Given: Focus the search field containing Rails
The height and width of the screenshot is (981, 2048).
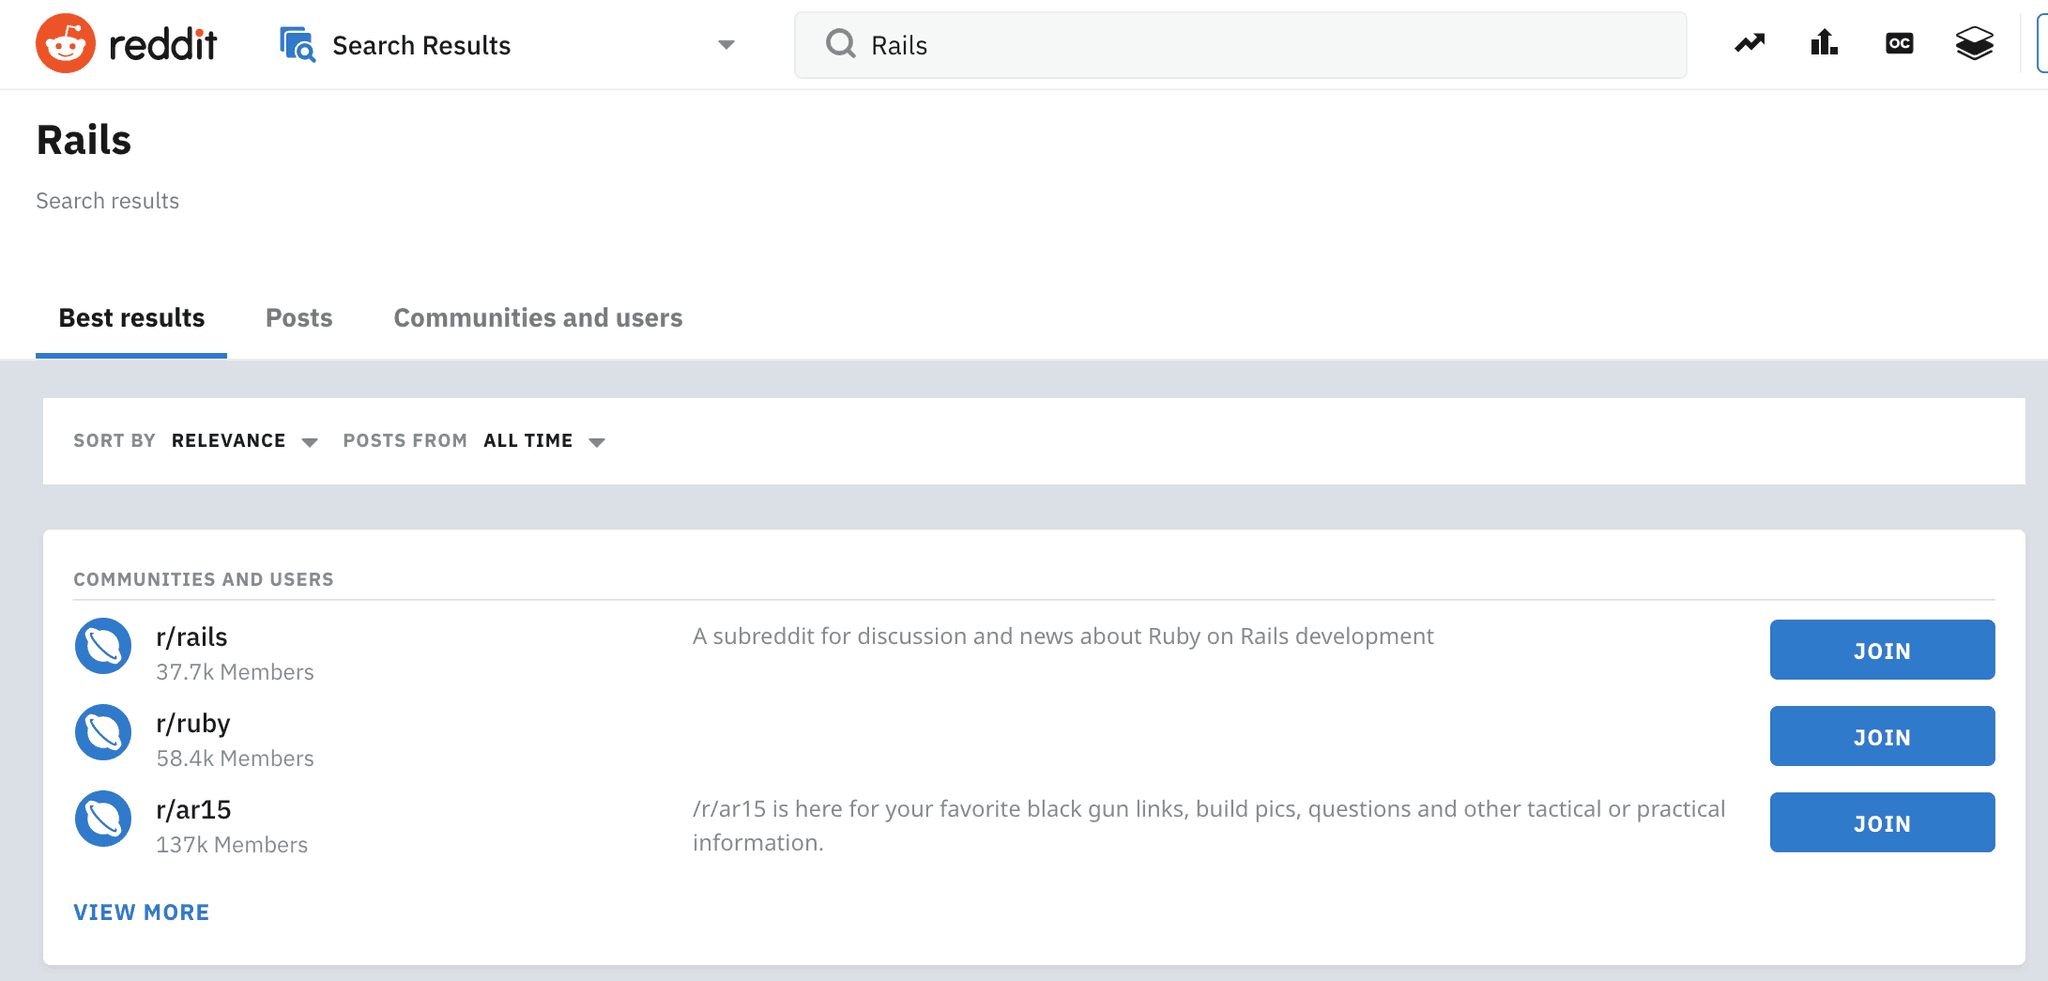Looking at the screenshot, I should pyautogui.click(x=1240, y=45).
